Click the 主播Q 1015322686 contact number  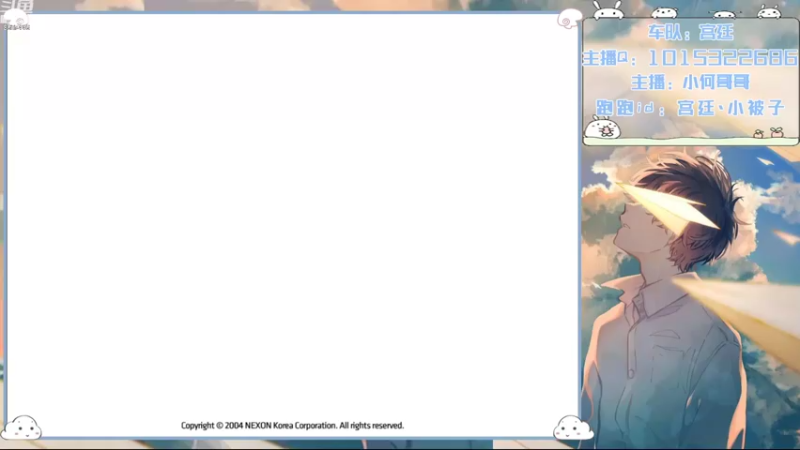(690, 58)
